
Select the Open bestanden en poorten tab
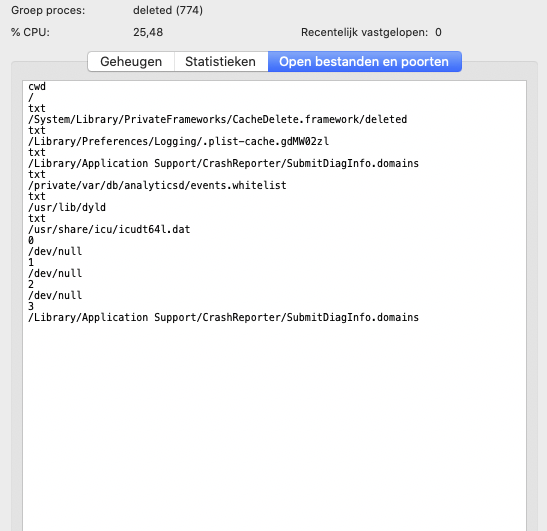pos(365,61)
